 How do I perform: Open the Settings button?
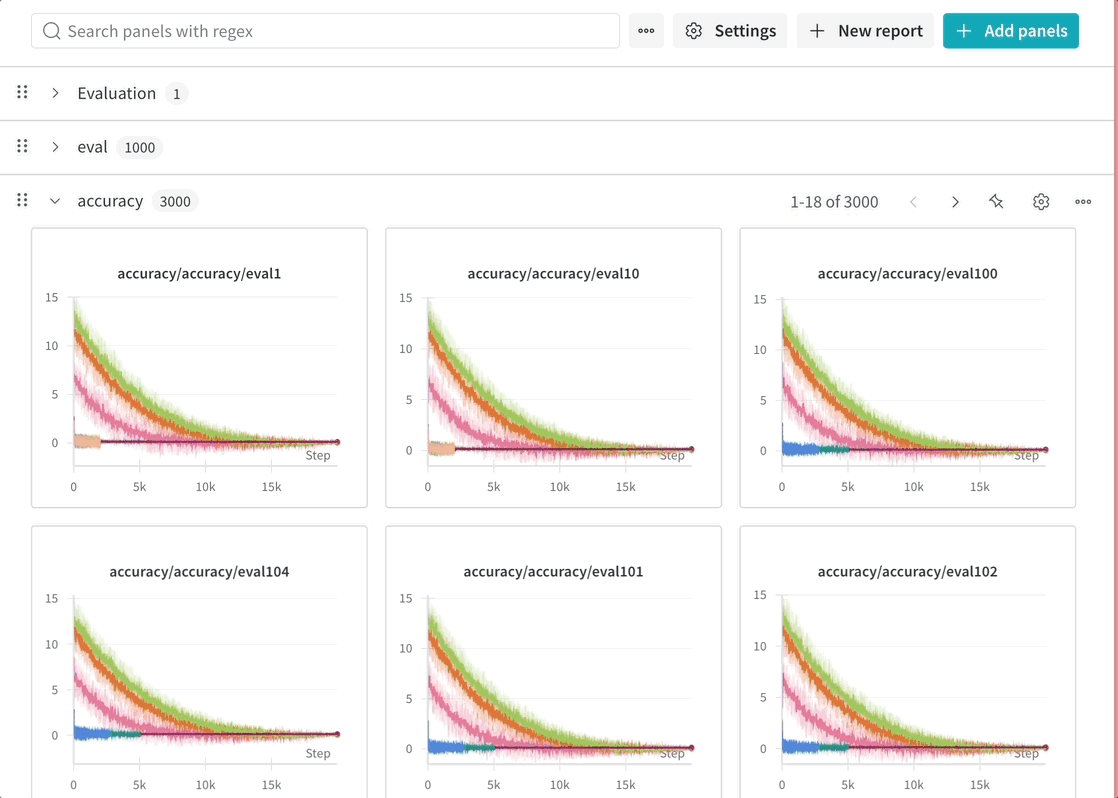(x=730, y=31)
